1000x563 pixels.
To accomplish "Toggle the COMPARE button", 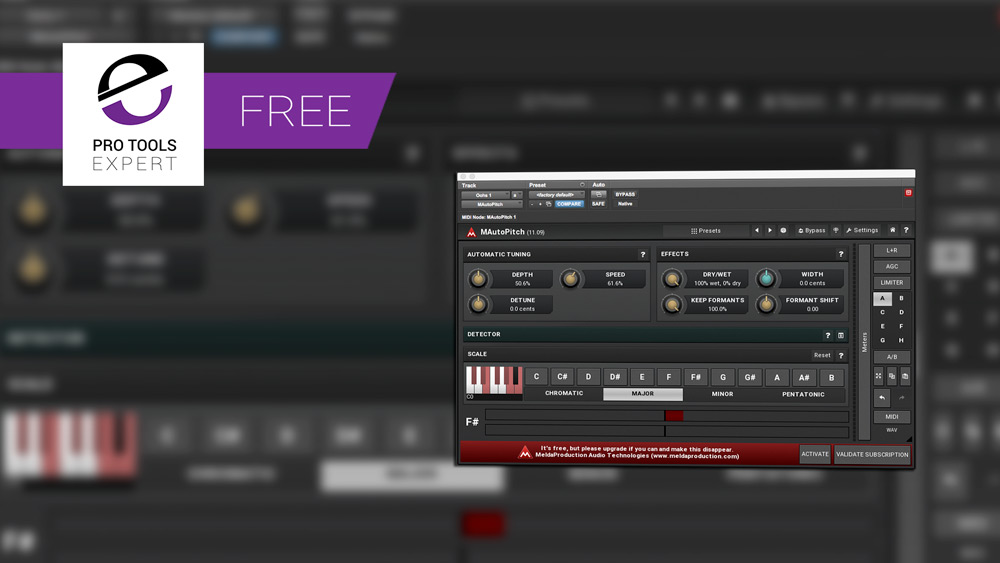I will tap(569, 204).
